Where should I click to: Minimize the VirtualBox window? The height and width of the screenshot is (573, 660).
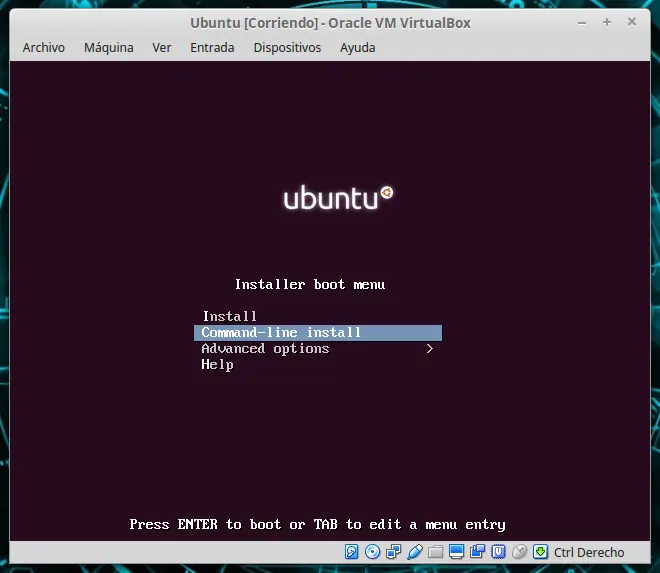(582, 23)
